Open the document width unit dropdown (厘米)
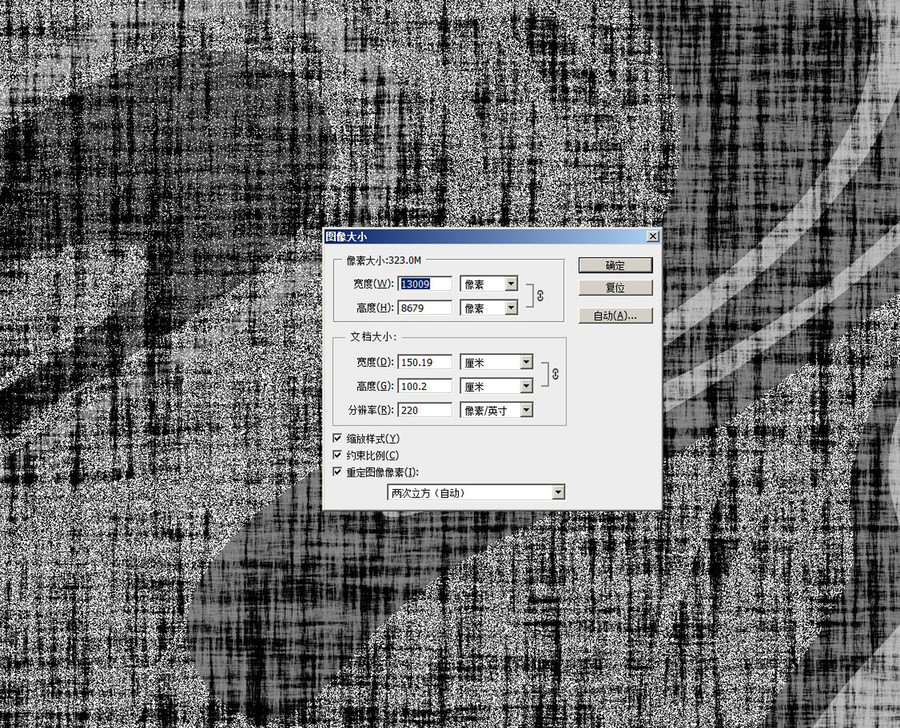 [496, 362]
